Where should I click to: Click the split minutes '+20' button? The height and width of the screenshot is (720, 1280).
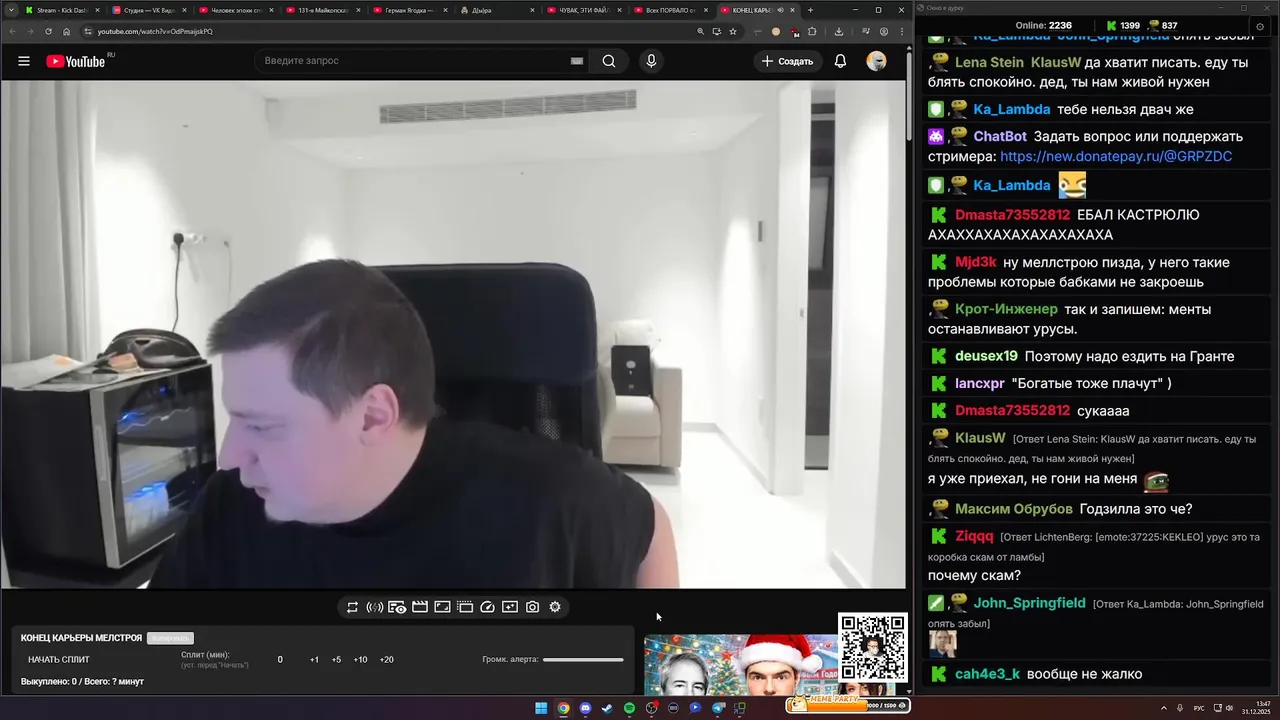386,659
